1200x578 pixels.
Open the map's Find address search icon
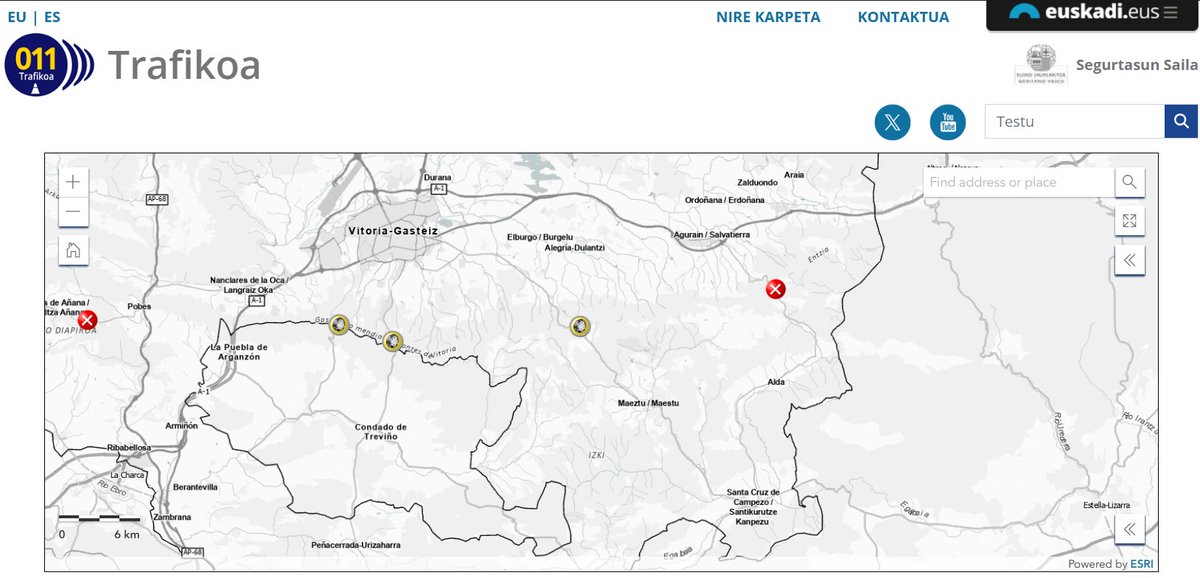(1128, 182)
